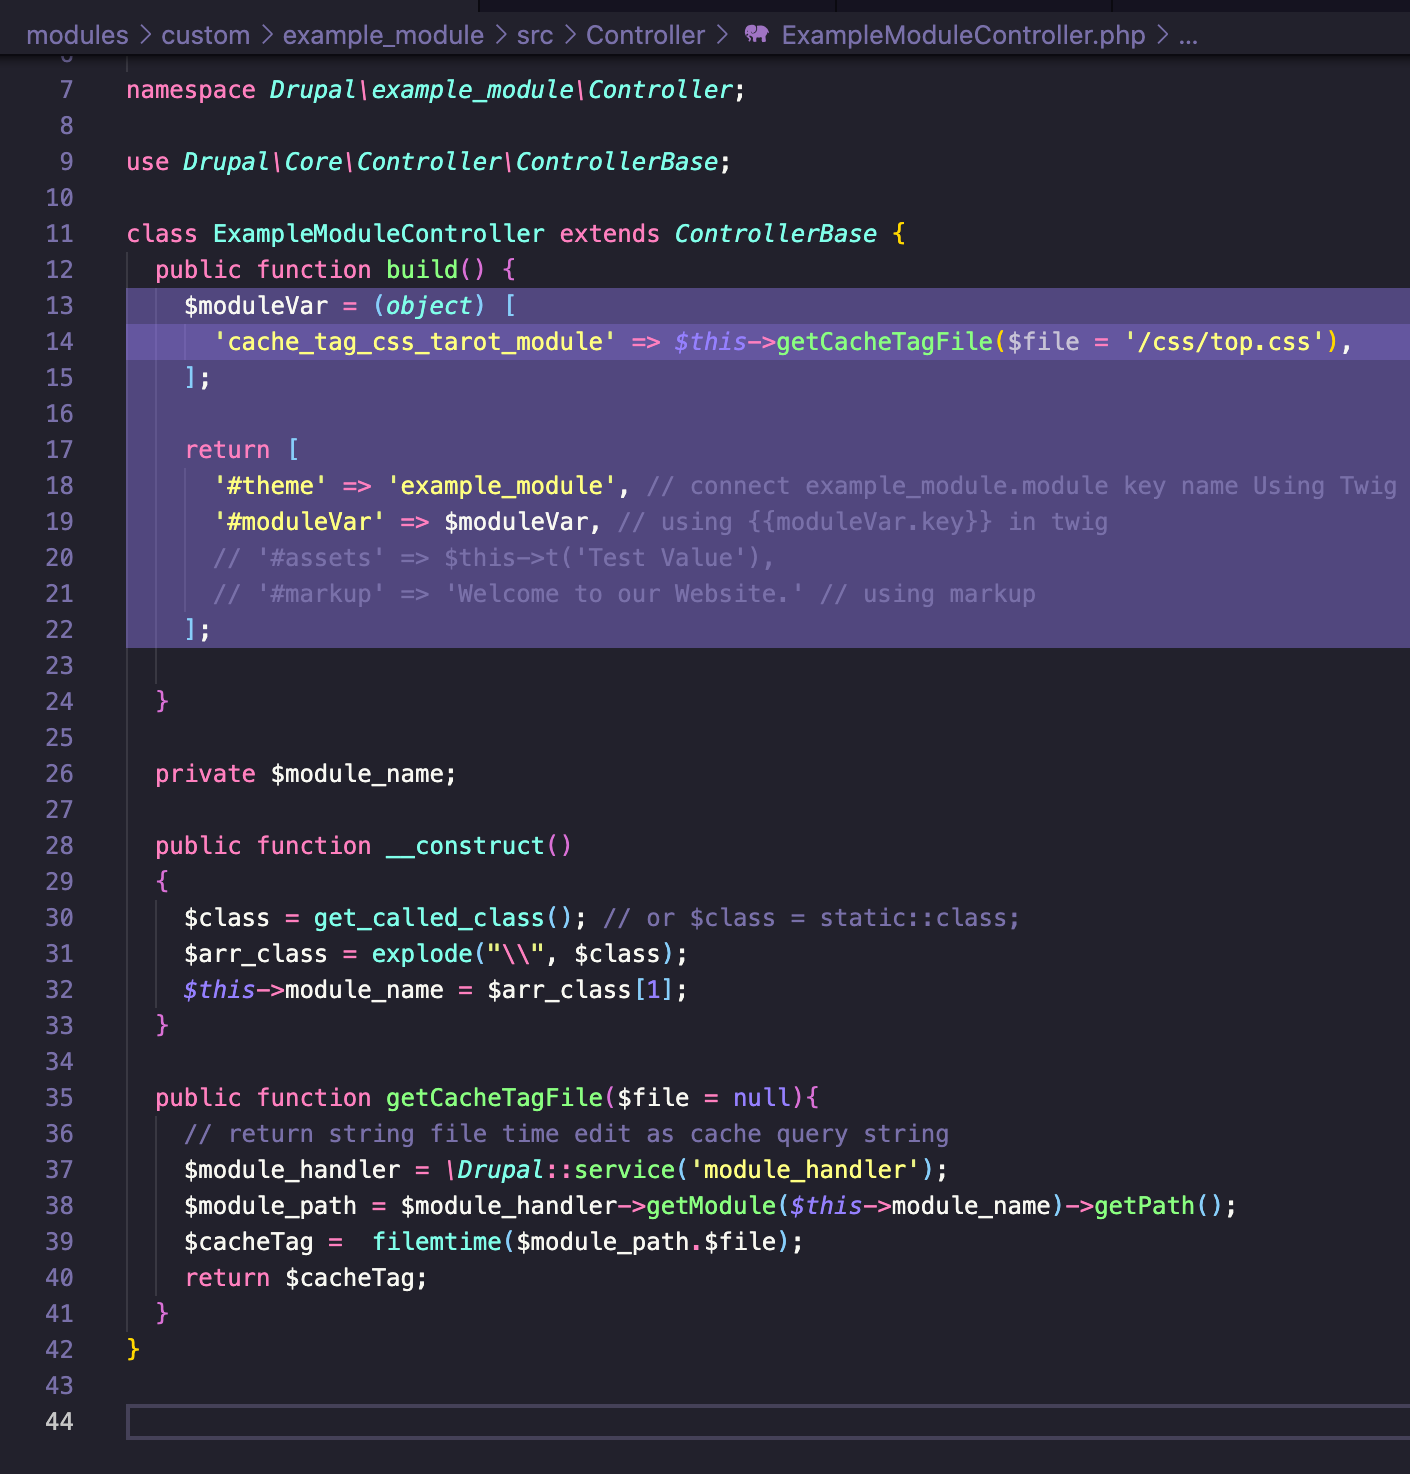Click the commented '#assets' line

494,558
